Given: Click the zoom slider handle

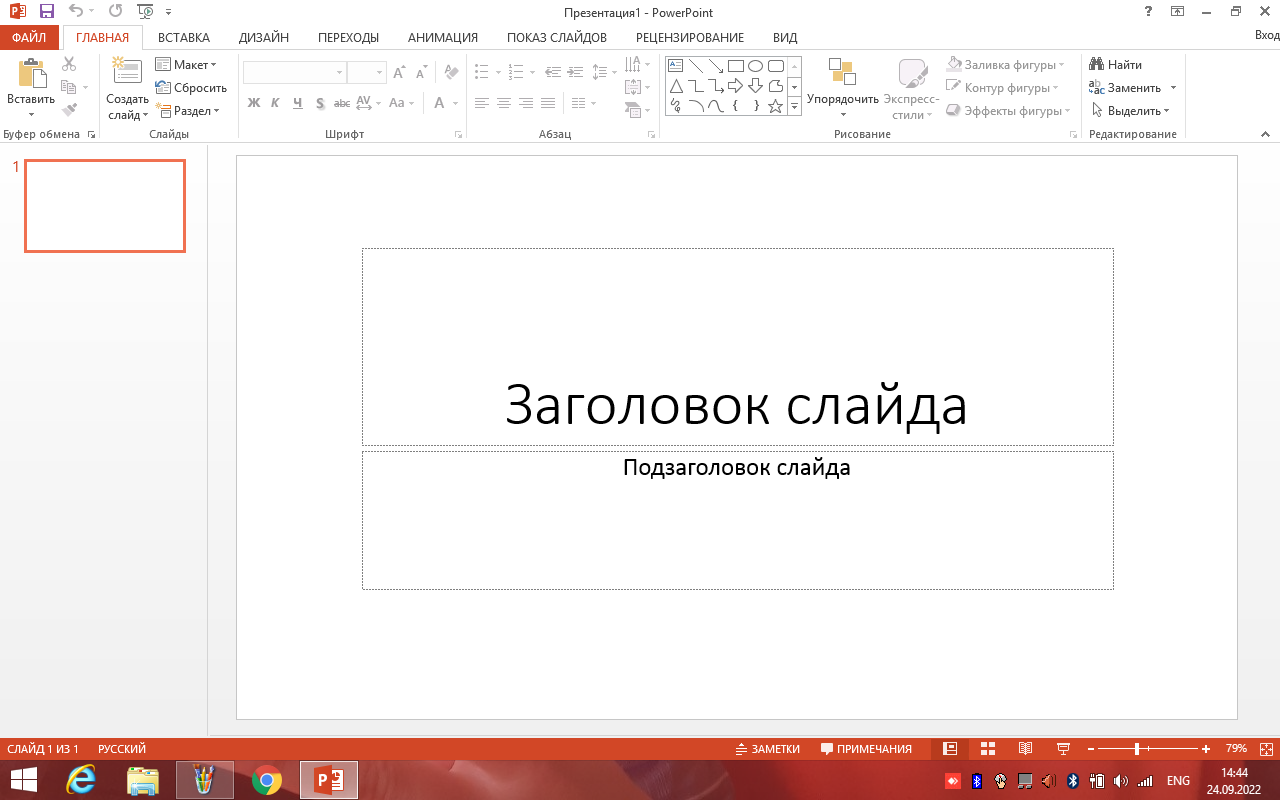Looking at the screenshot, I should [x=1137, y=749].
